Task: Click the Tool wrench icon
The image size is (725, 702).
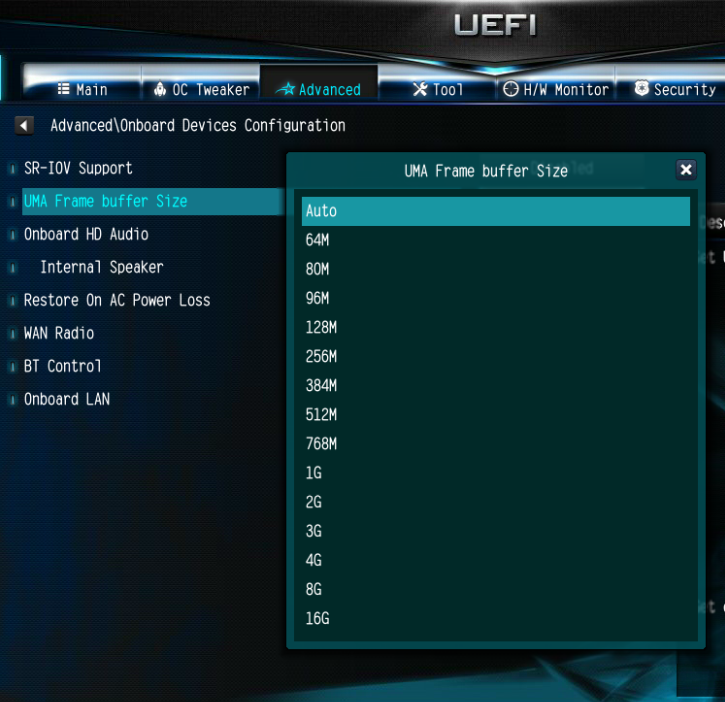Action: (x=420, y=89)
